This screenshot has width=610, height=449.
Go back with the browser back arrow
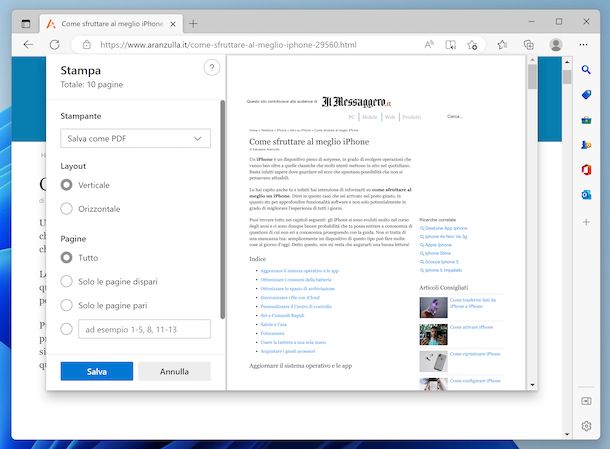(28, 45)
